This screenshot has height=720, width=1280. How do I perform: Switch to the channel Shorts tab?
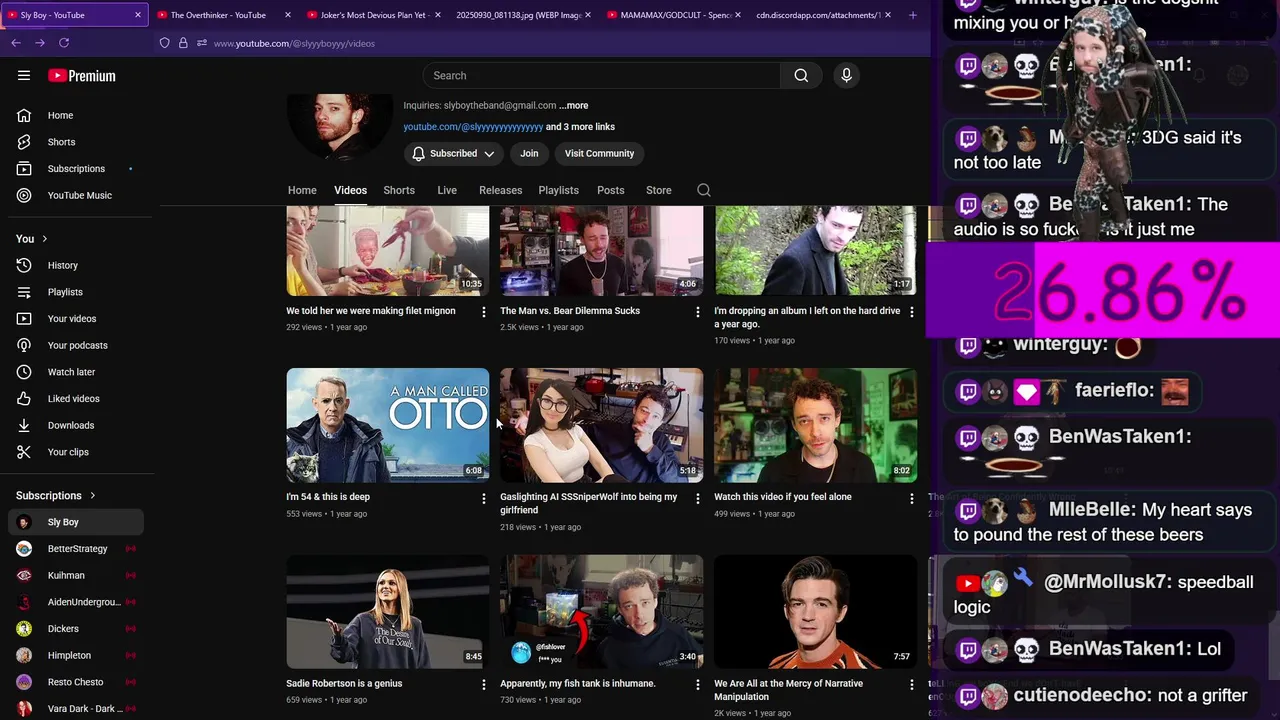point(399,190)
